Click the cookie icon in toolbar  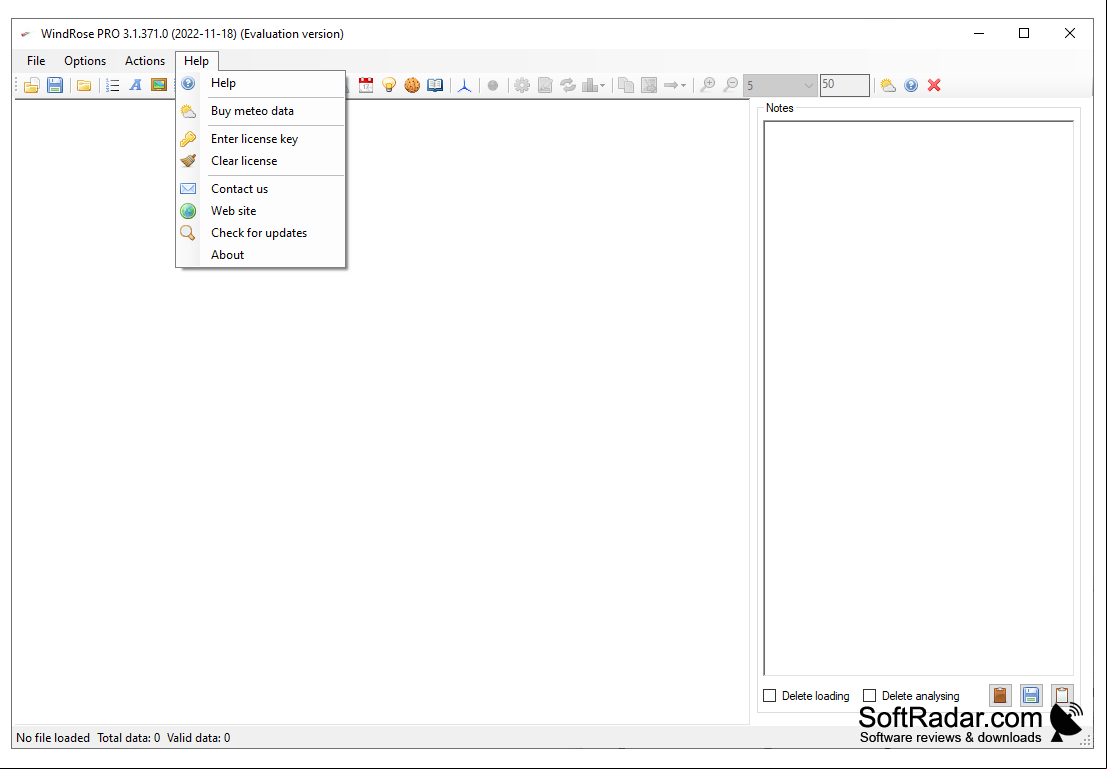[x=412, y=85]
